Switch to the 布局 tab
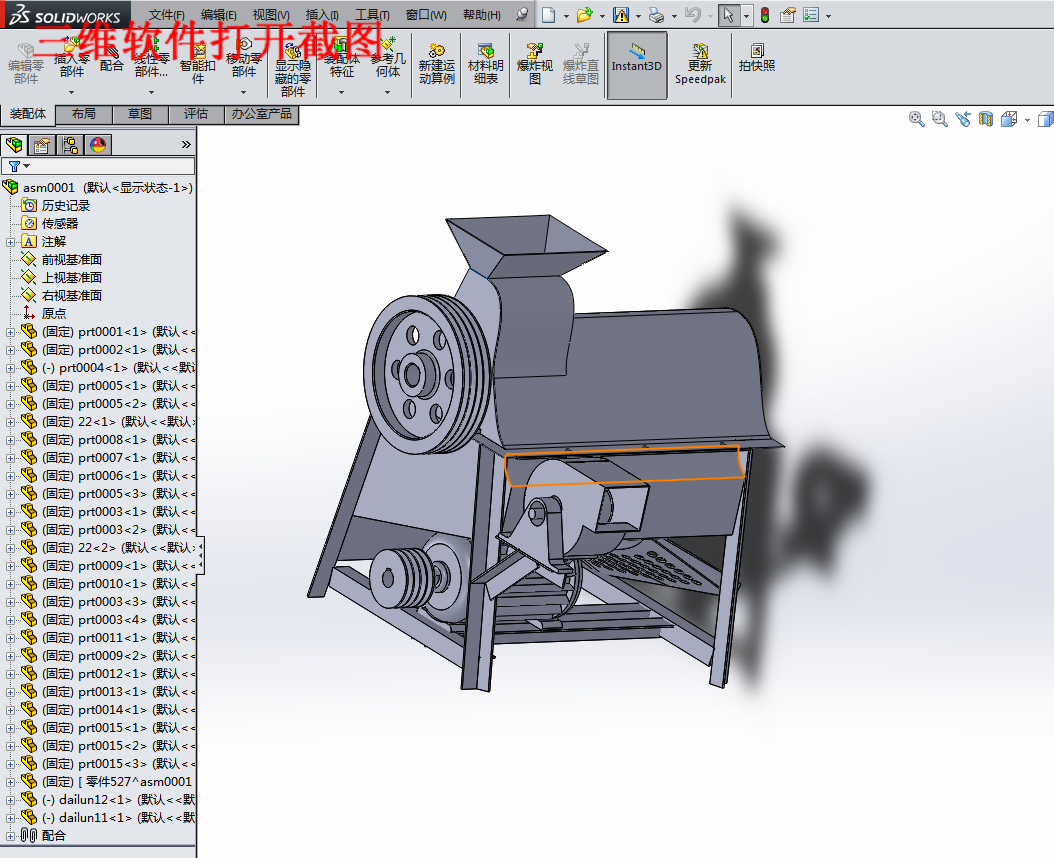Viewport: 1054px width, 858px height. pos(84,114)
